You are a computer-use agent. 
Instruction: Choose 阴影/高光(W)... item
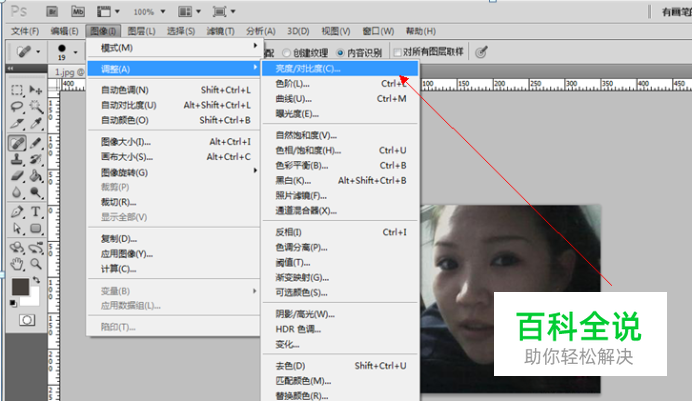pyautogui.click(x=340, y=314)
